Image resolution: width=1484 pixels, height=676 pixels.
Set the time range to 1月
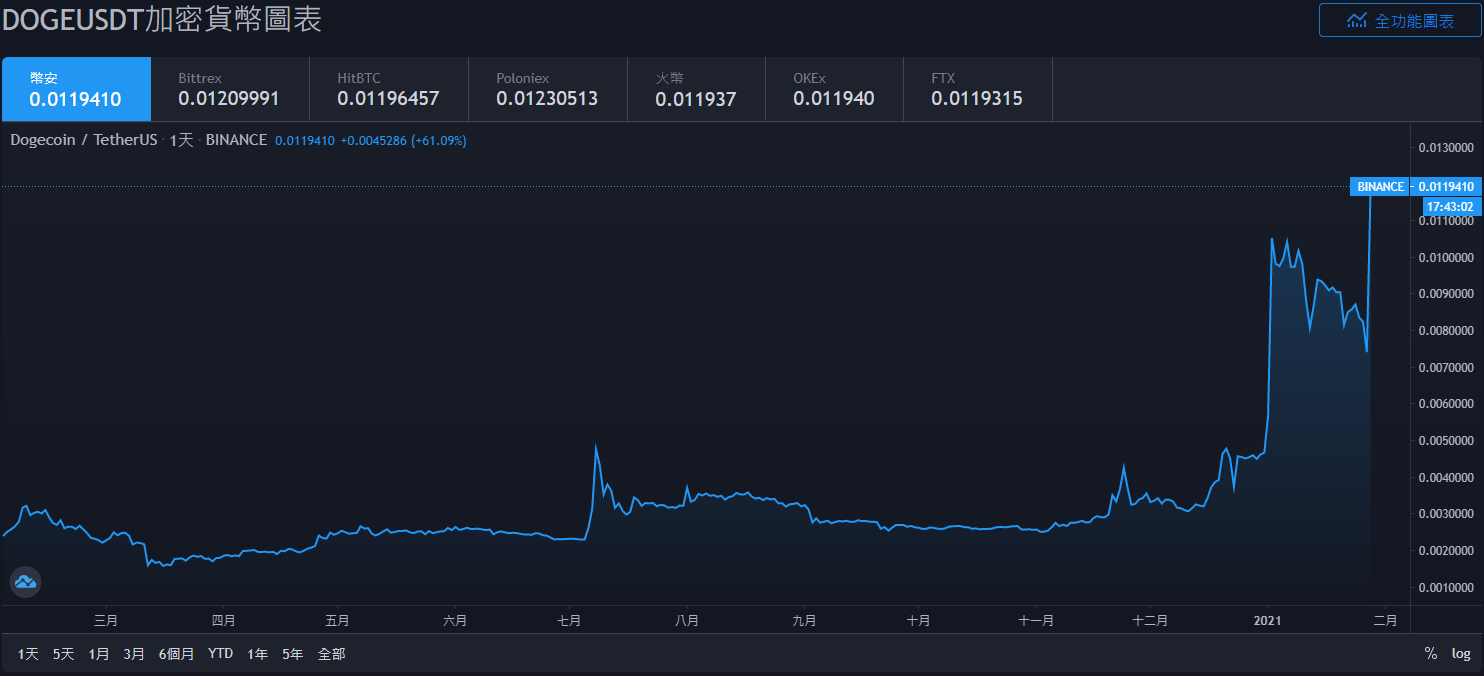point(99,654)
